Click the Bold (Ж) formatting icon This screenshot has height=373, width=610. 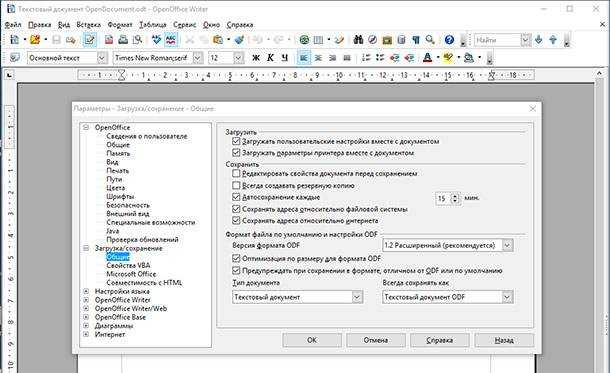click(256, 58)
